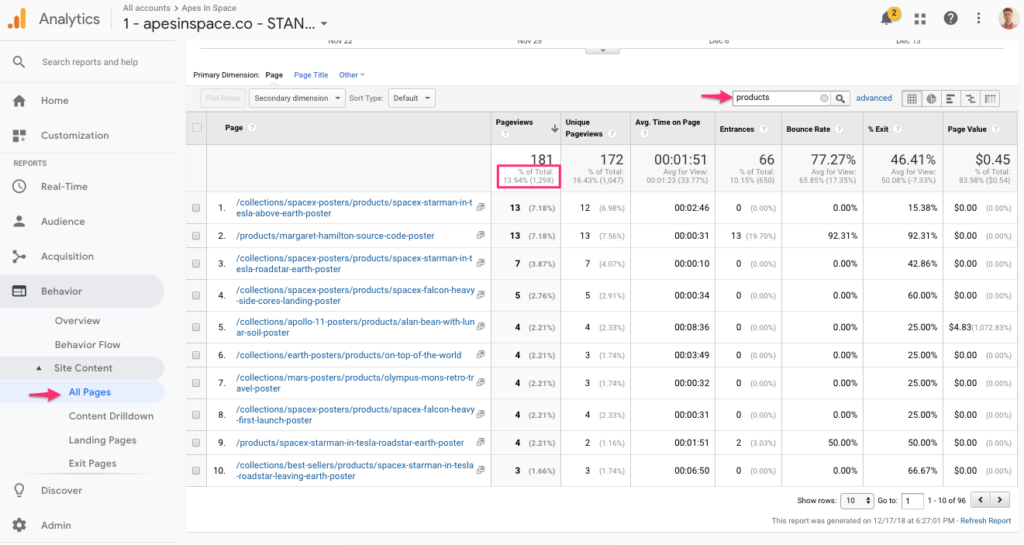Check row 10 best-sellers checkbox

point(196,471)
